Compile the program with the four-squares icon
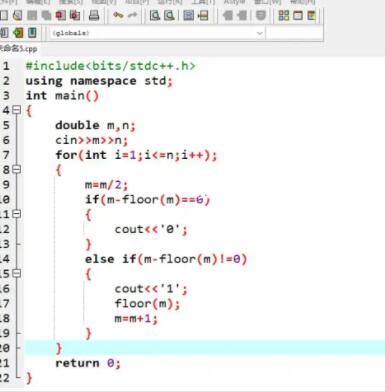 283,15
